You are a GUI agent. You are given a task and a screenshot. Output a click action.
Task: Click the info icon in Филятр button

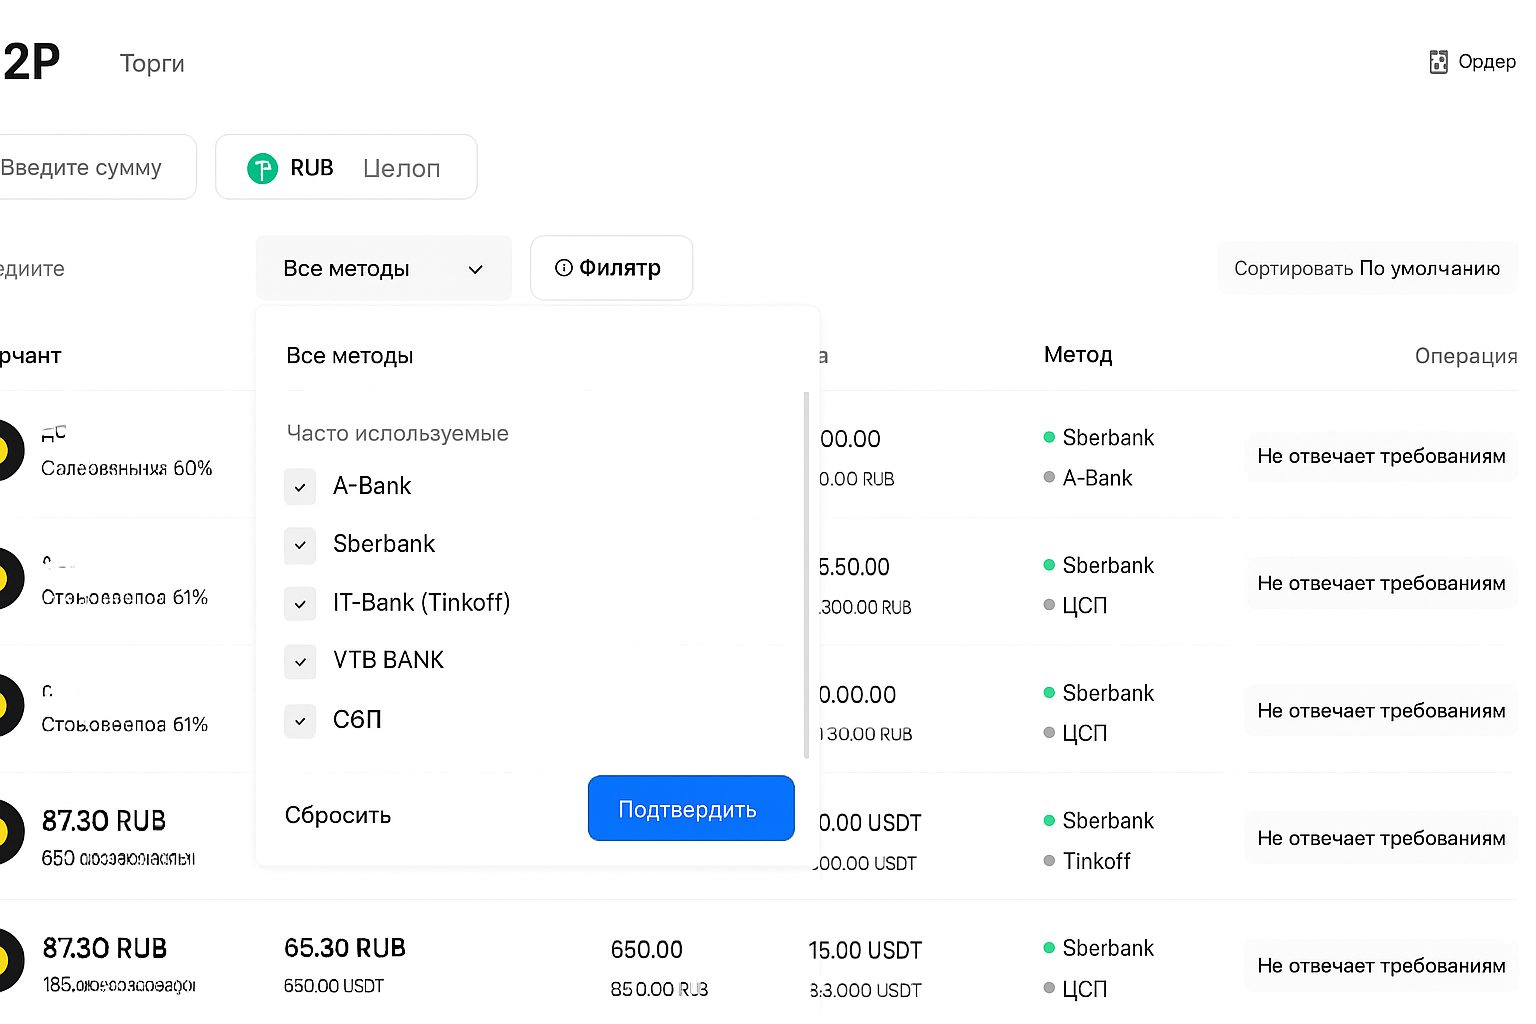click(564, 267)
